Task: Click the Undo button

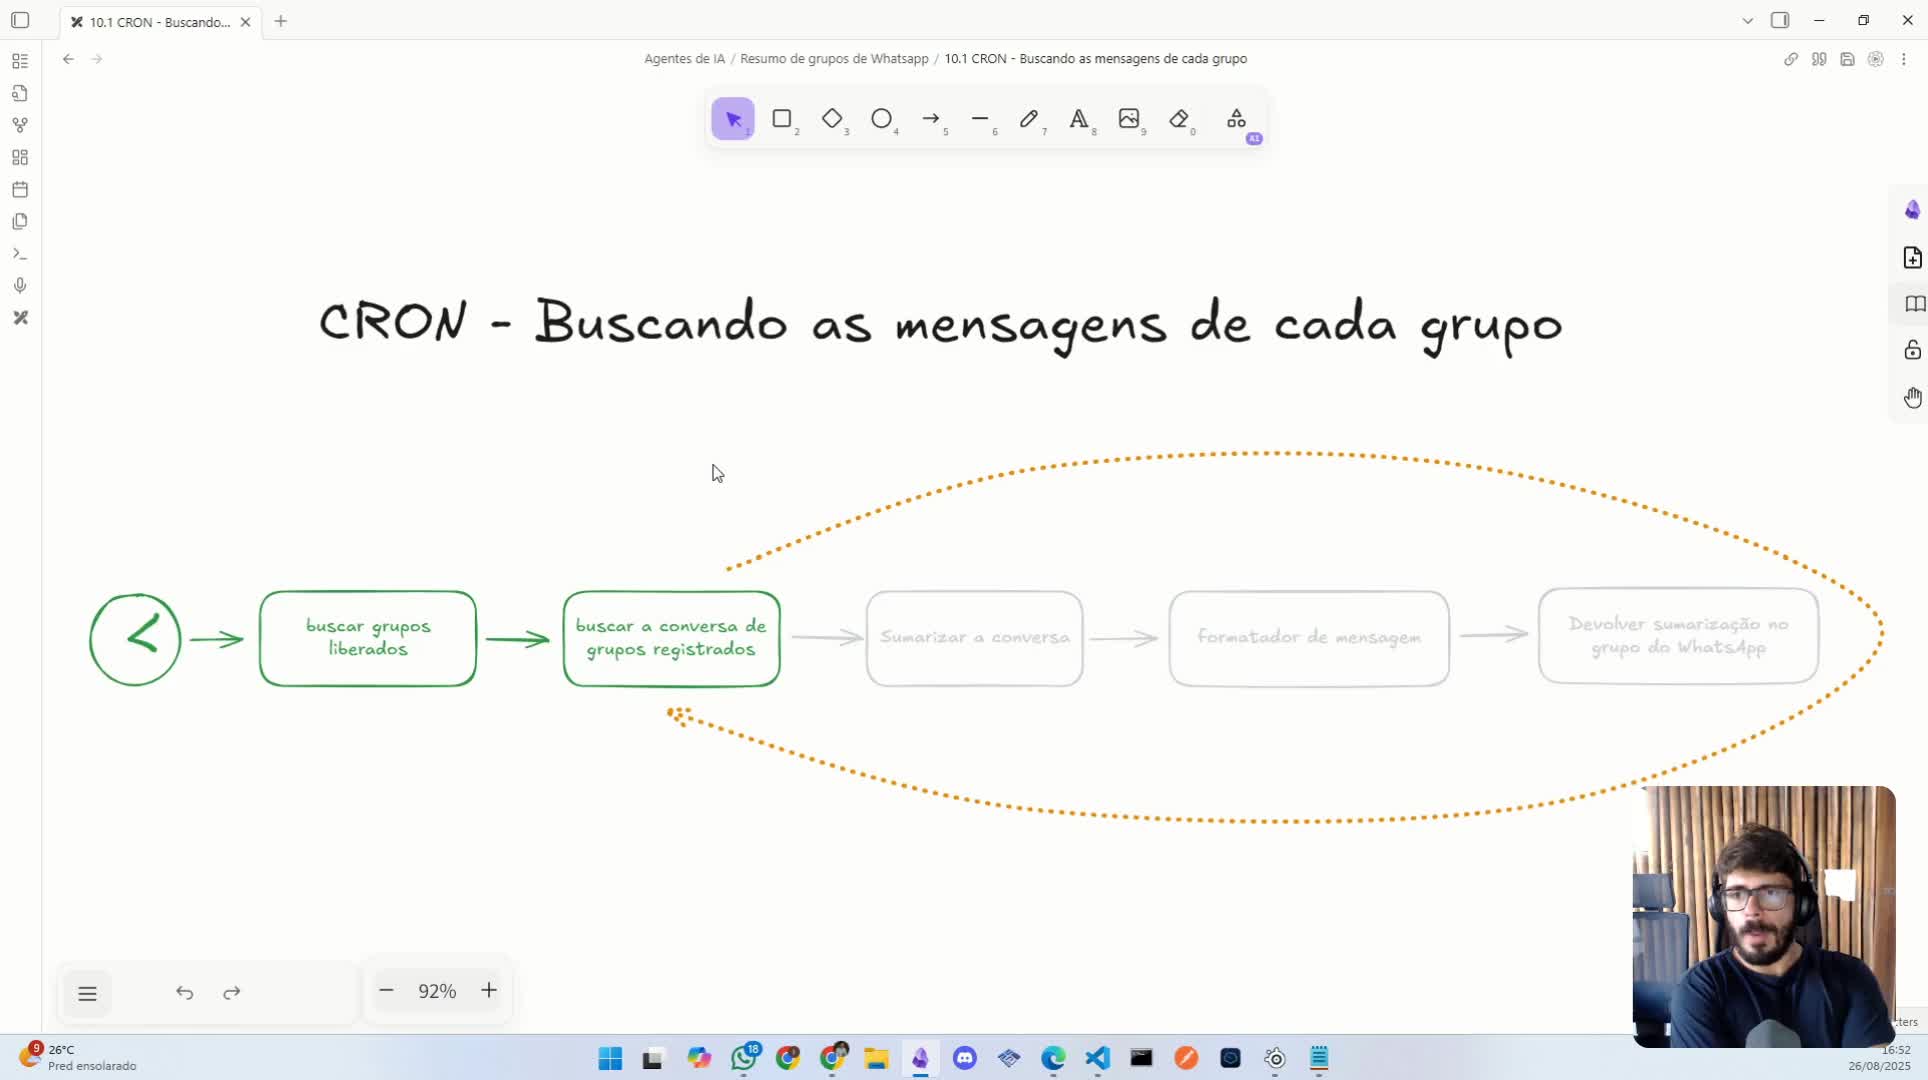Action: 184,992
